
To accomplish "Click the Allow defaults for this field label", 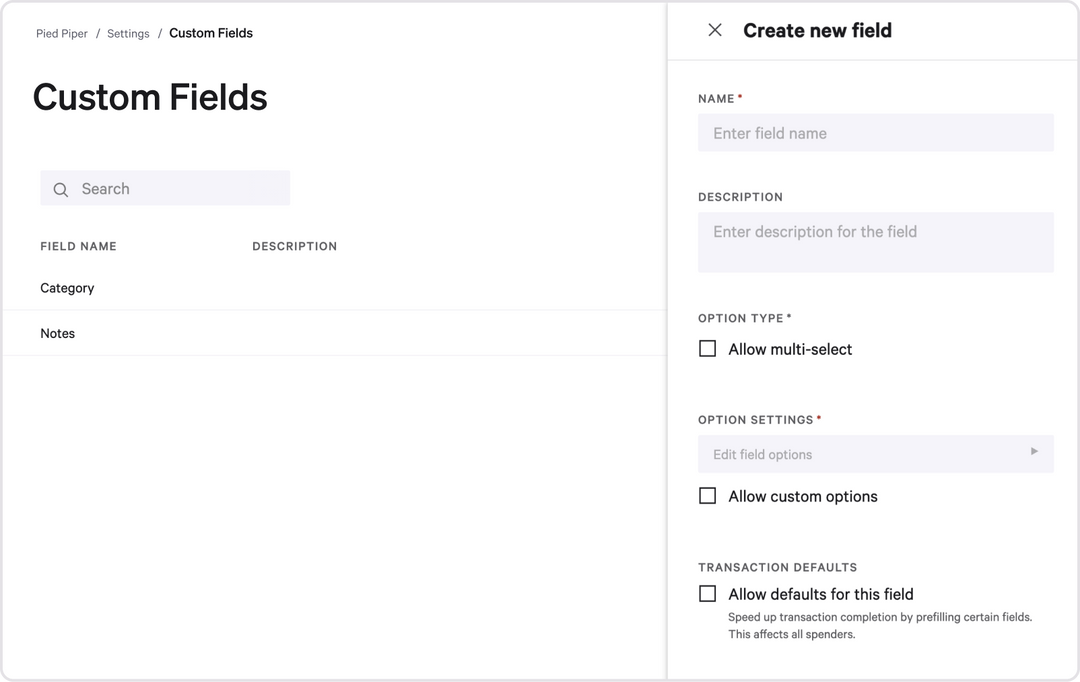I will 821,594.
